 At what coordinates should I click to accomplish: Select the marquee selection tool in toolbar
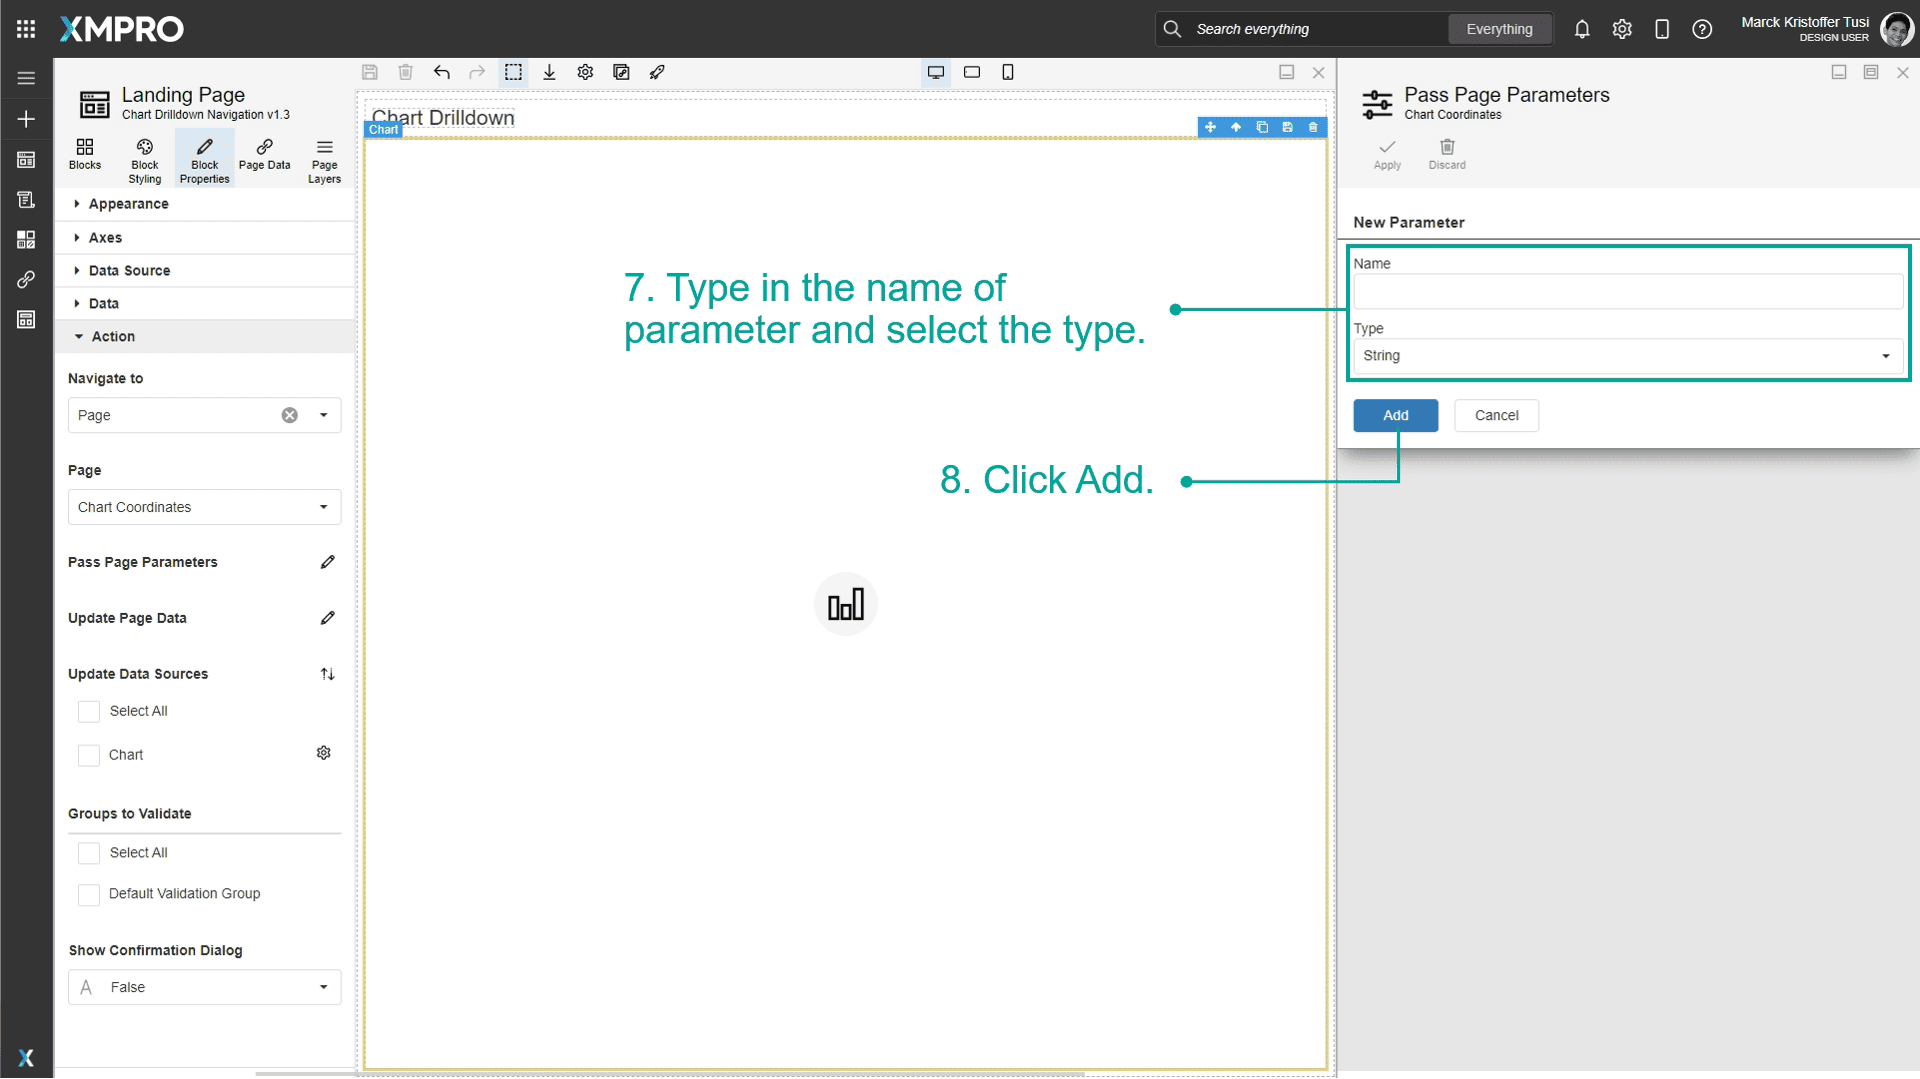(514, 72)
